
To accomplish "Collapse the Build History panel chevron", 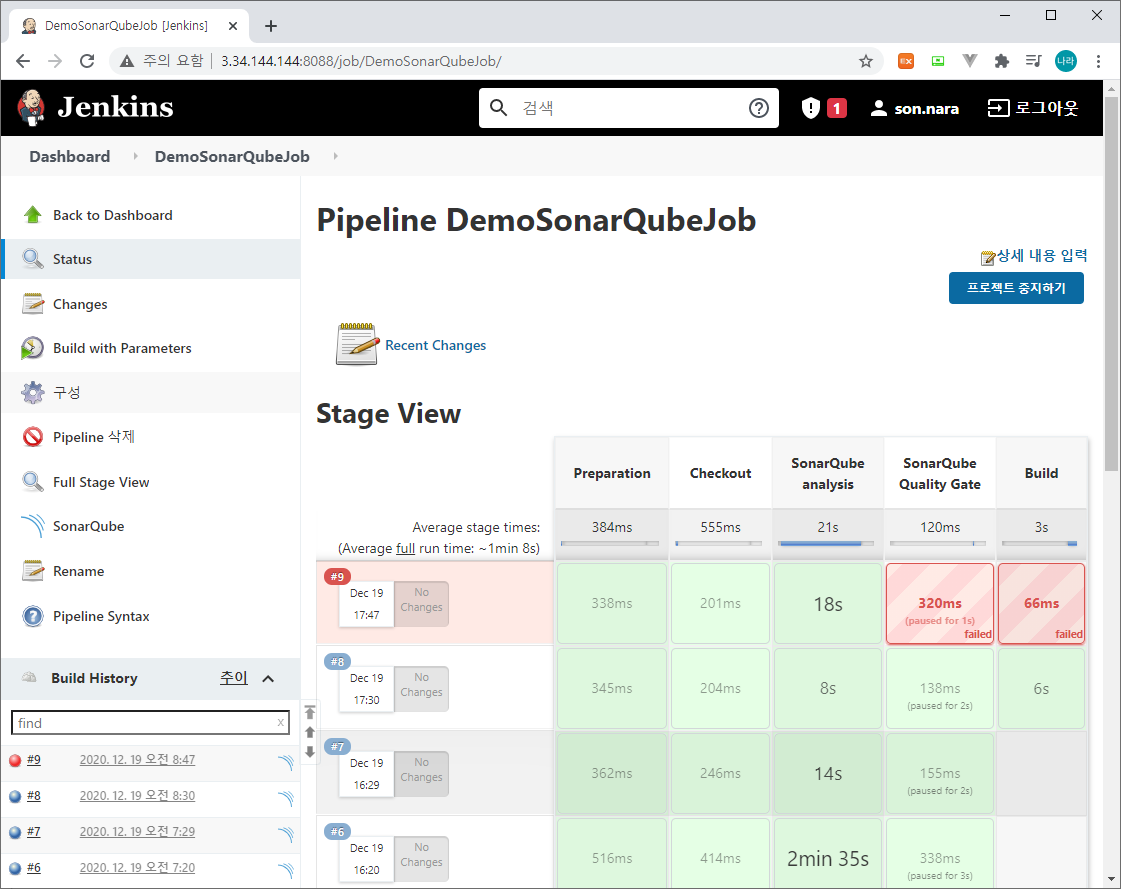I will click(268, 678).
